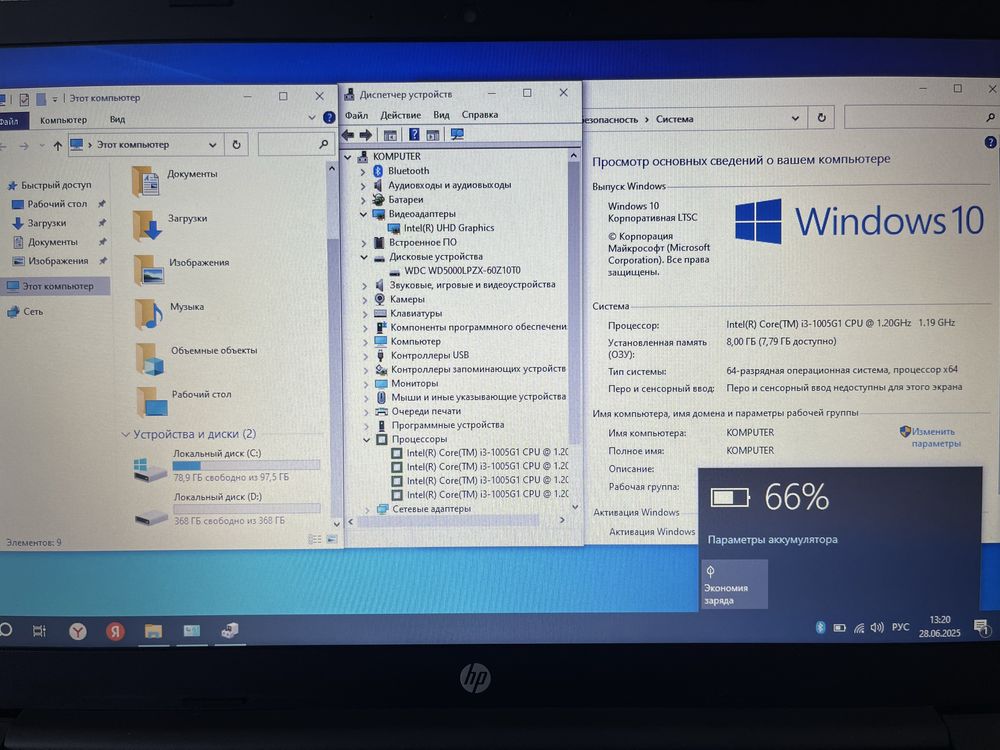Image resolution: width=1000 pixels, height=750 pixels.
Task: Click refresh button in Explorer address bar
Action: point(236,145)
